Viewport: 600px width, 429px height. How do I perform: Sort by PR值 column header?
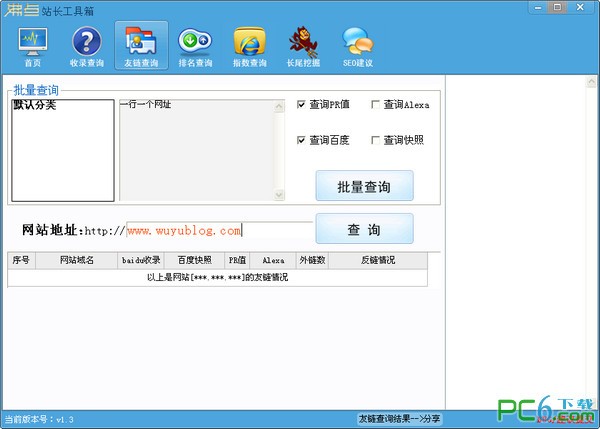coord(237,260)
